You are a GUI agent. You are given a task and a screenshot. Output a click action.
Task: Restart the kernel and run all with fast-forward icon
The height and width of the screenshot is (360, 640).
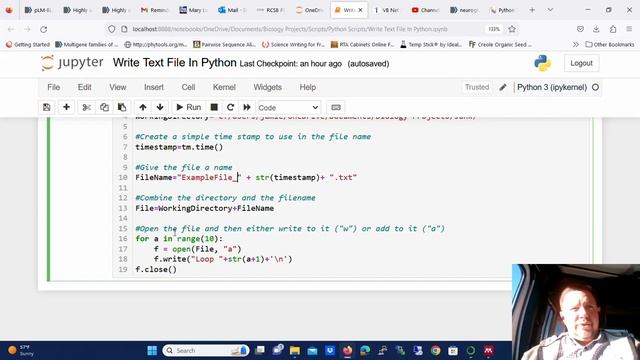pos(247,107)
